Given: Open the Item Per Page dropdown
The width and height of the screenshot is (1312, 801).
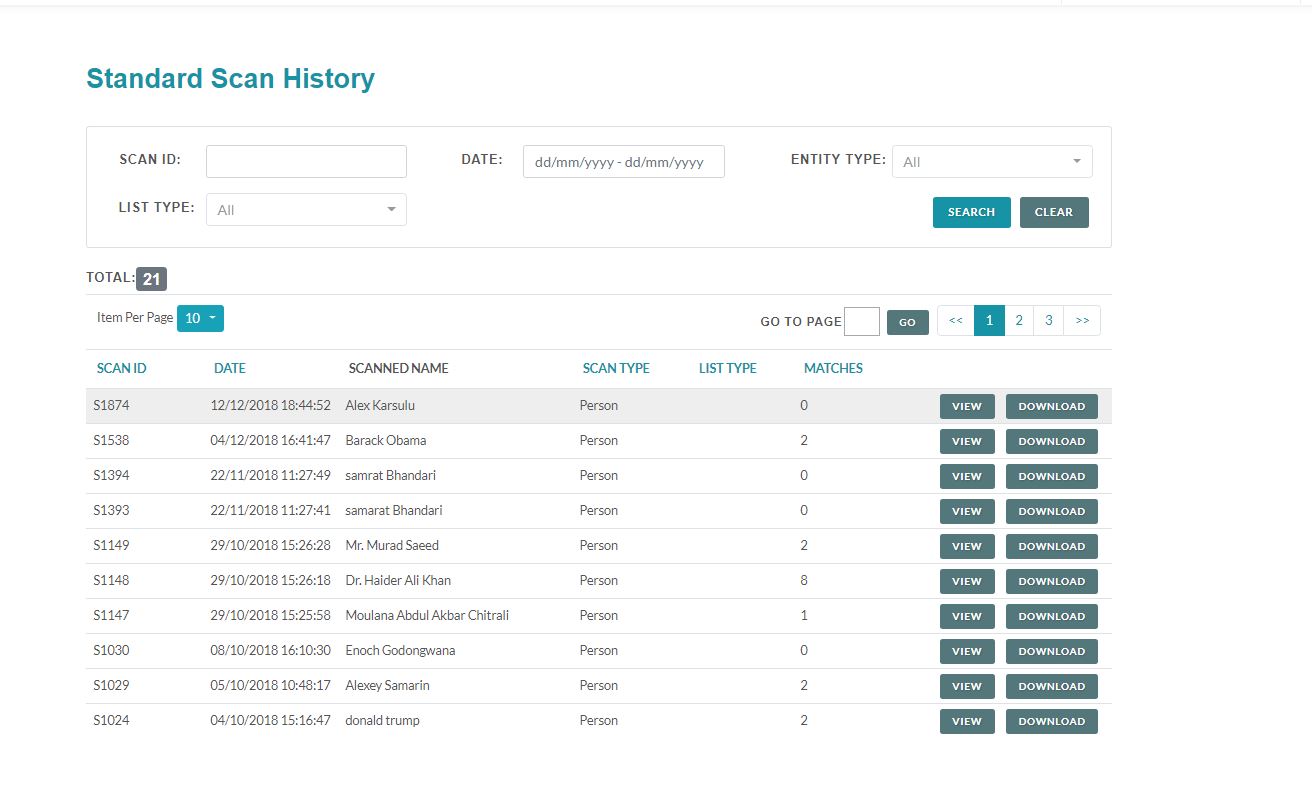Looking at the screenshot, I should click(x=200, y=318).
